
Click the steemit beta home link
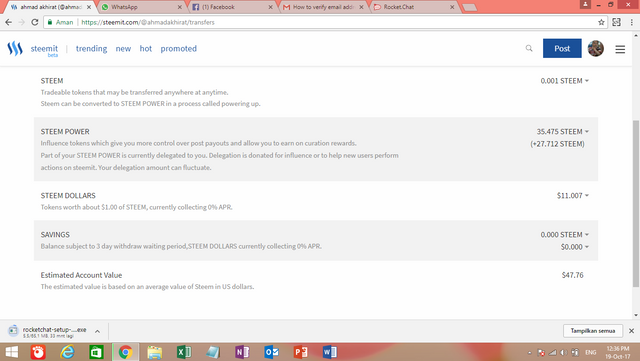[44, 50]
